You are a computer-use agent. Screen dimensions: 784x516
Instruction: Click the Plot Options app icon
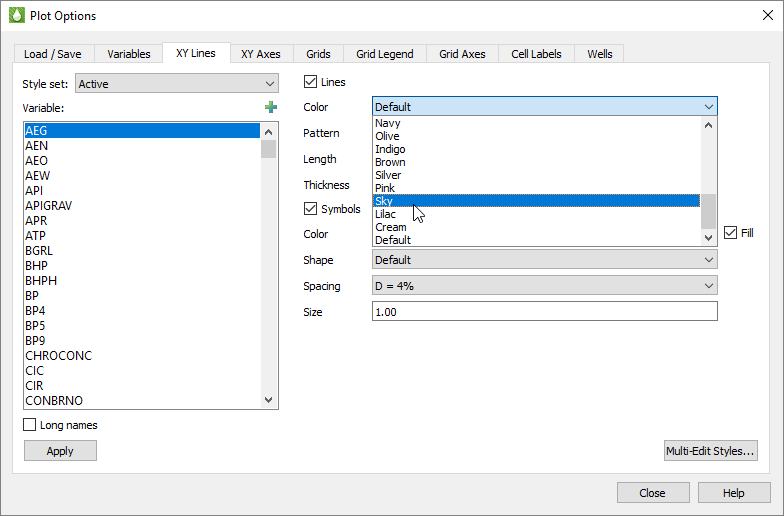click(15, 16)
